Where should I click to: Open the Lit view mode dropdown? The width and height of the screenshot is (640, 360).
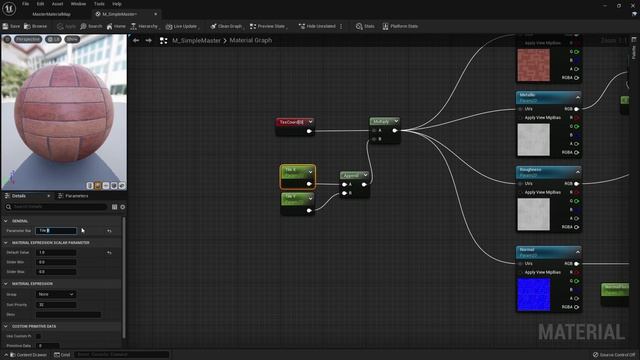pos(53,39)
